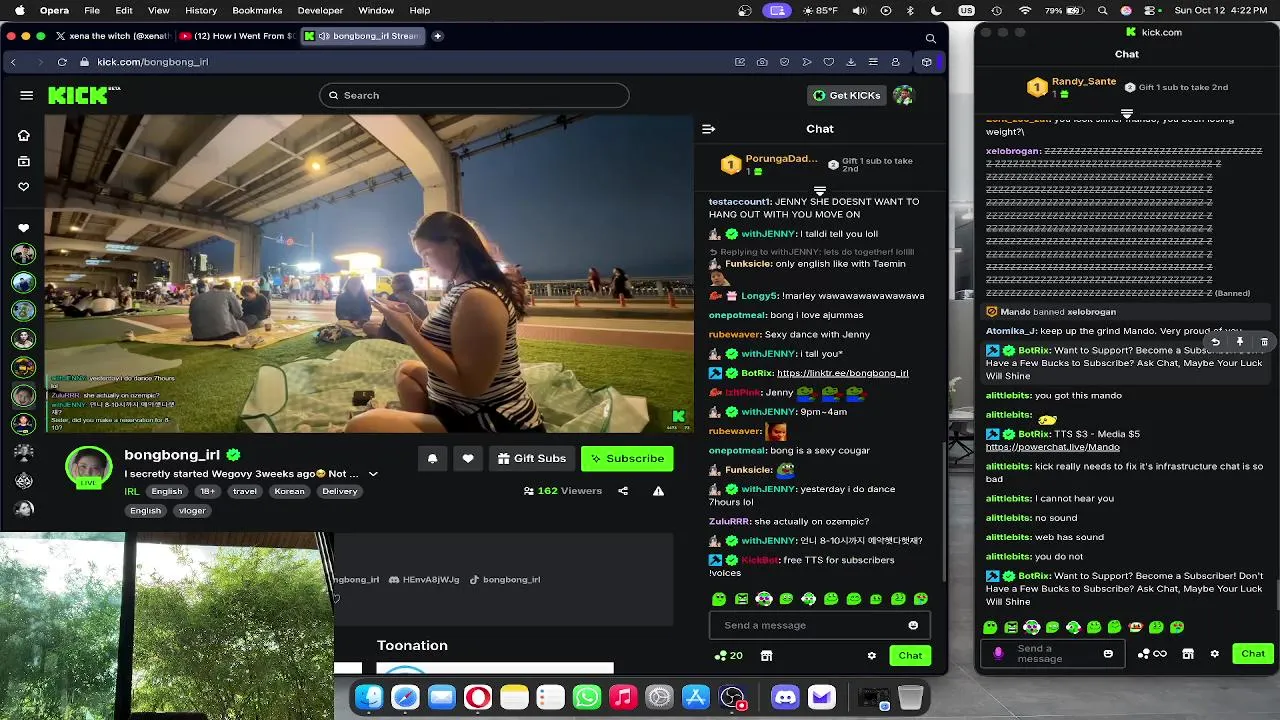Open the Discord icon in the Dock

(785, 697)
